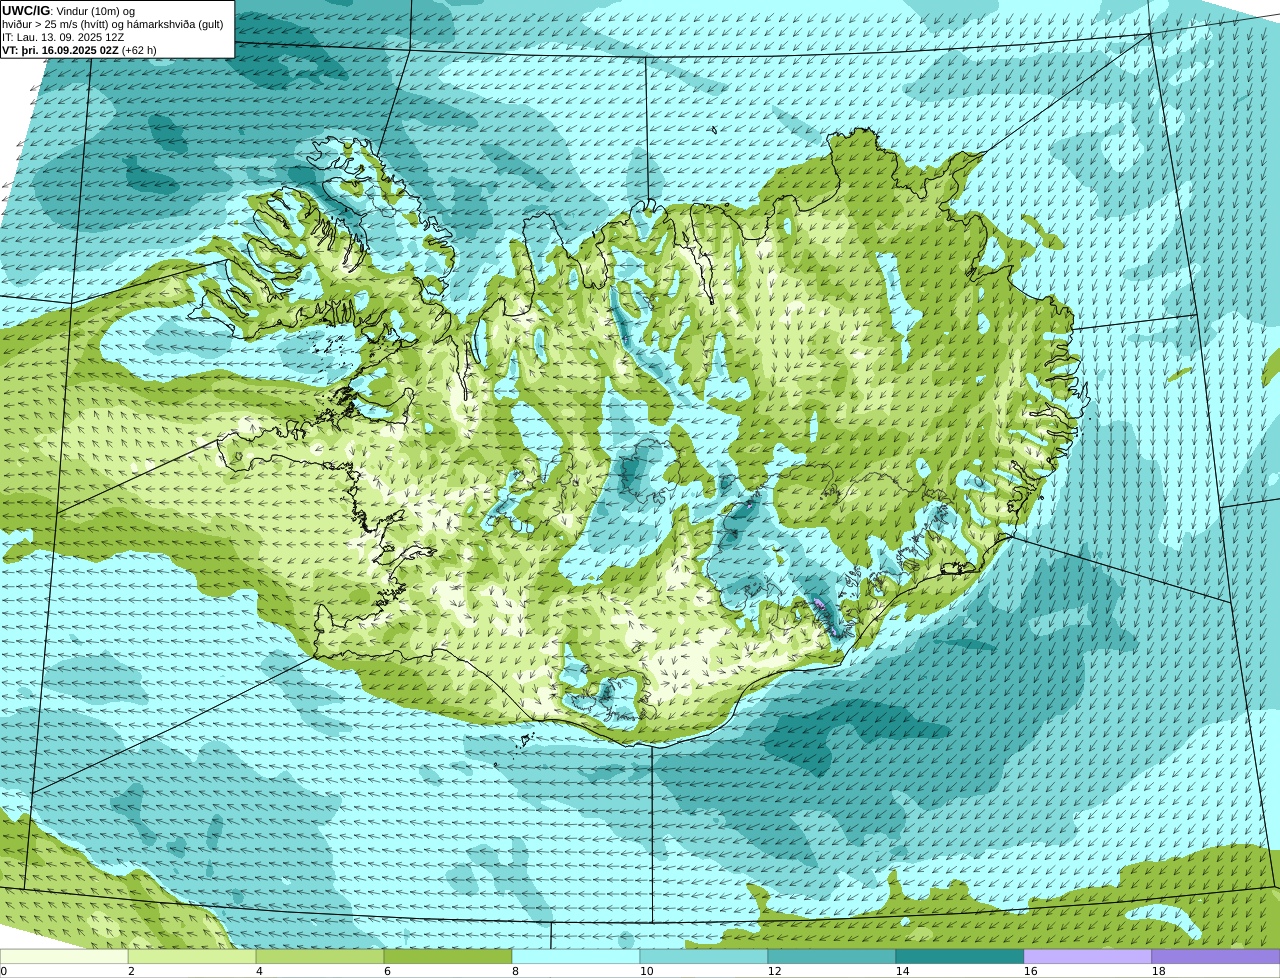Click the legend scale label "0"
This screenshot has height=978, width=1280.
(4, 971)
